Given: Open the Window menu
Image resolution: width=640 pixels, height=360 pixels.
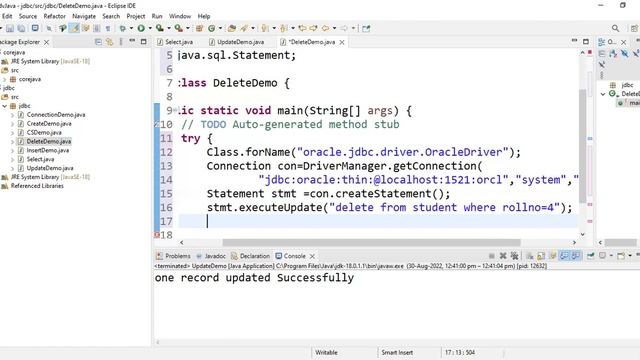Looking at the screenshot, I should pyautogui.click(x=180, y=16).
